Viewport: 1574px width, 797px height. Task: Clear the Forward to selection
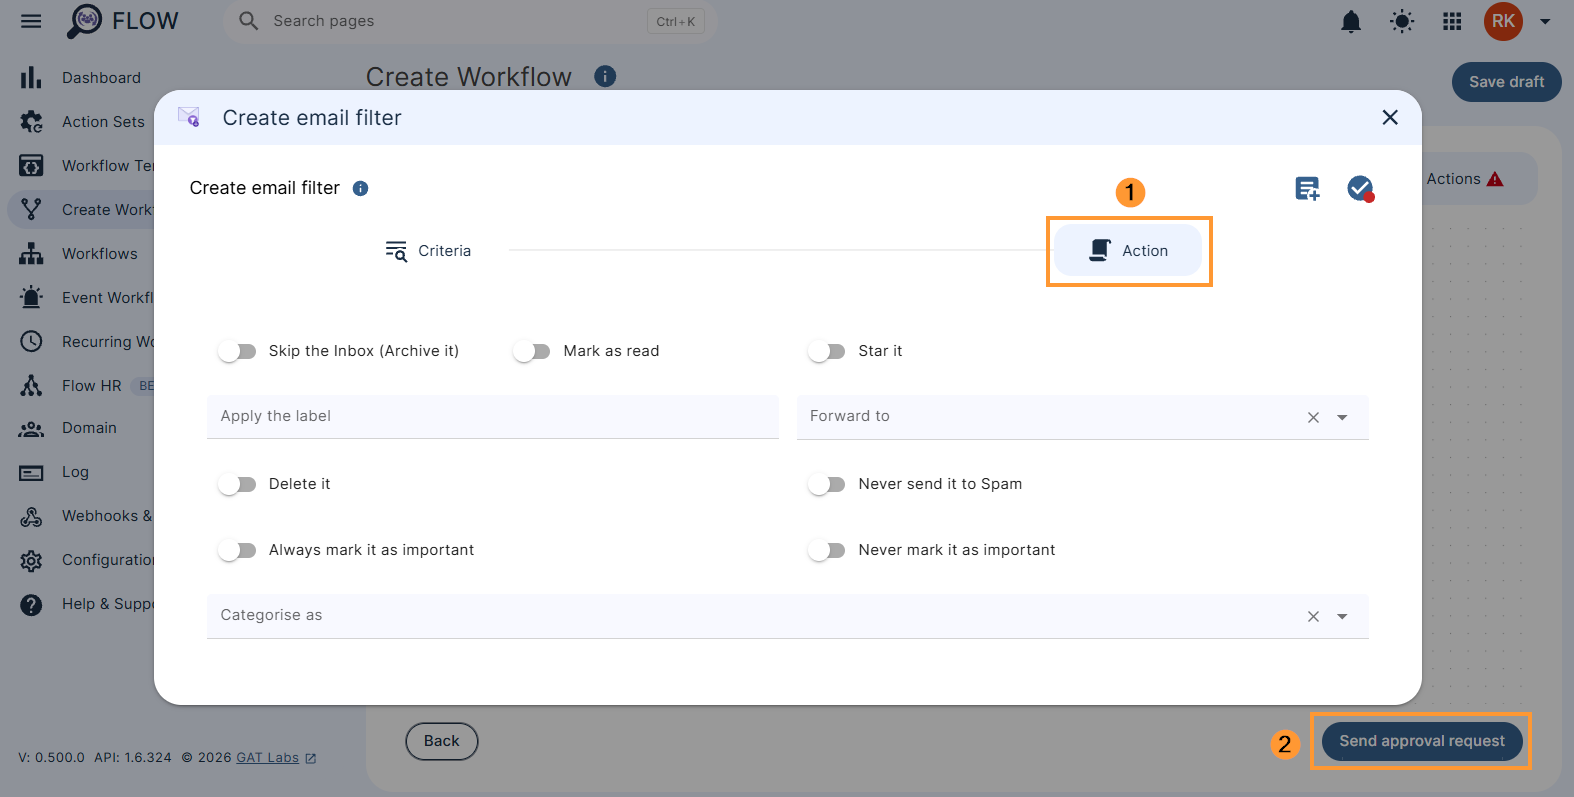pyautogui.click(x=1313, y=417)
